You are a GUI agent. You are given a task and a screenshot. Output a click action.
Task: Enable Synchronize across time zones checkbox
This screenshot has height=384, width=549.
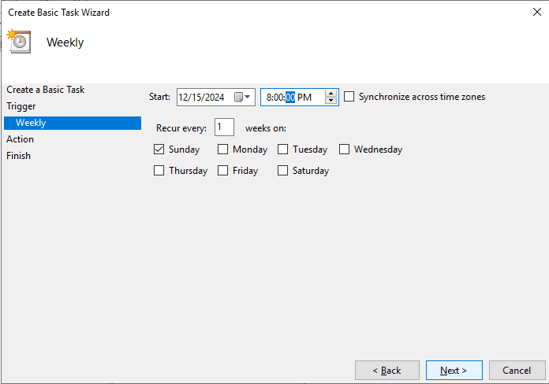click(x=349, y=97)
